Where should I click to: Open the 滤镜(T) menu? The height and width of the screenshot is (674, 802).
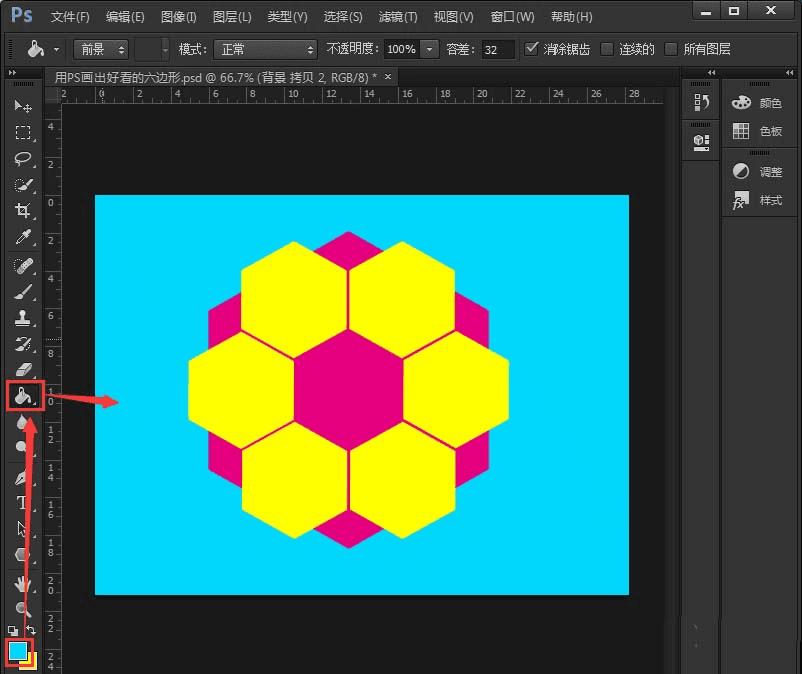398,17
